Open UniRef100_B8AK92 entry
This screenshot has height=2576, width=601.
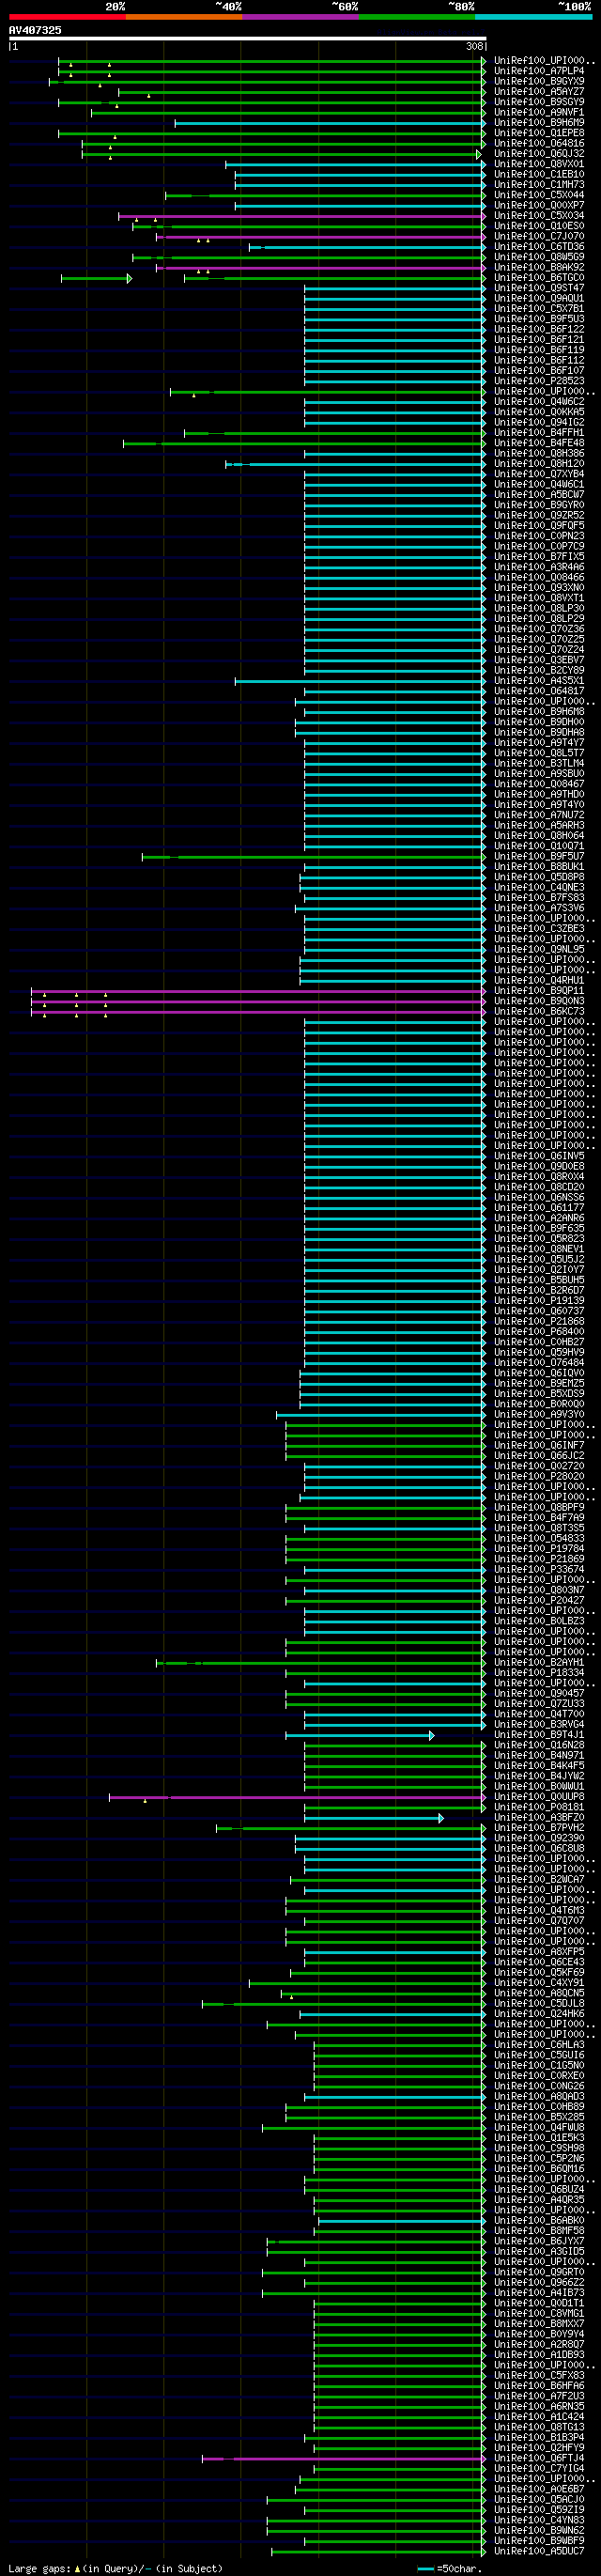539,268
